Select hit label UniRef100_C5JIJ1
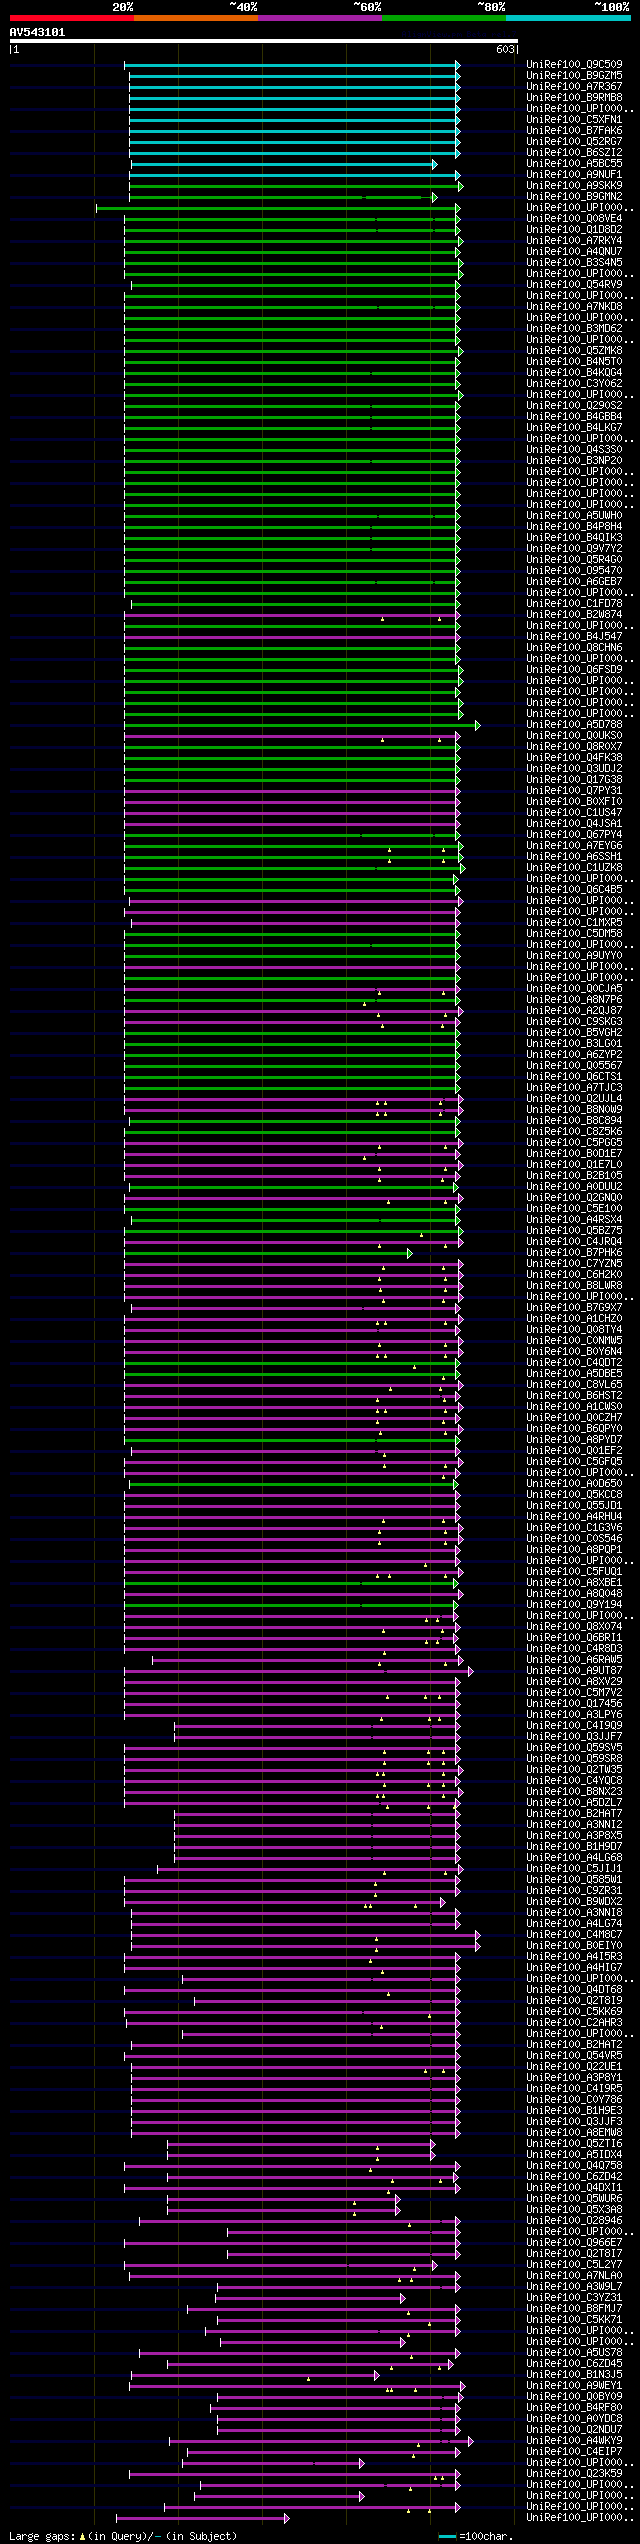The width and height of the screenshot is (640, 2544). [574, 1869]
